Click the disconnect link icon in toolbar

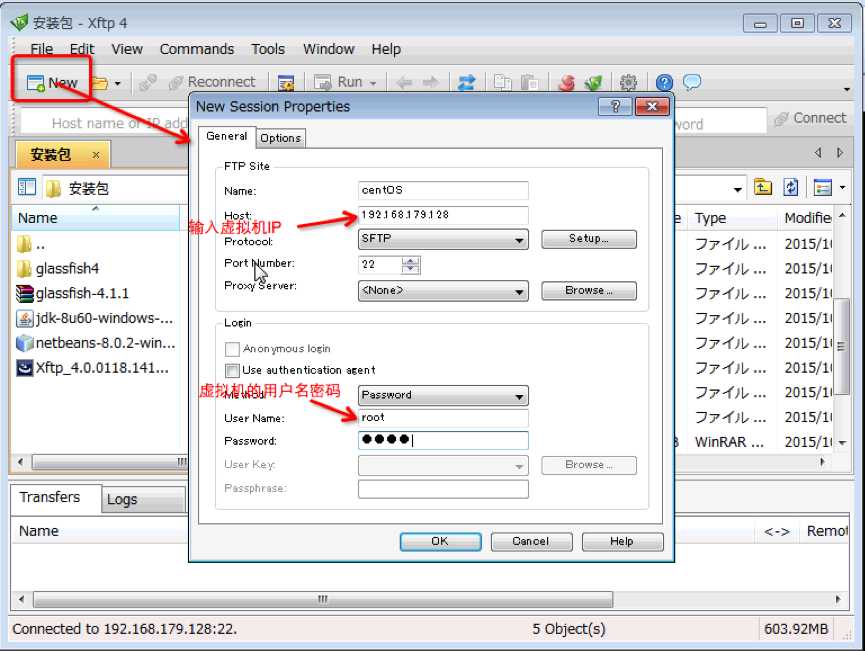(x=148, y=83)
